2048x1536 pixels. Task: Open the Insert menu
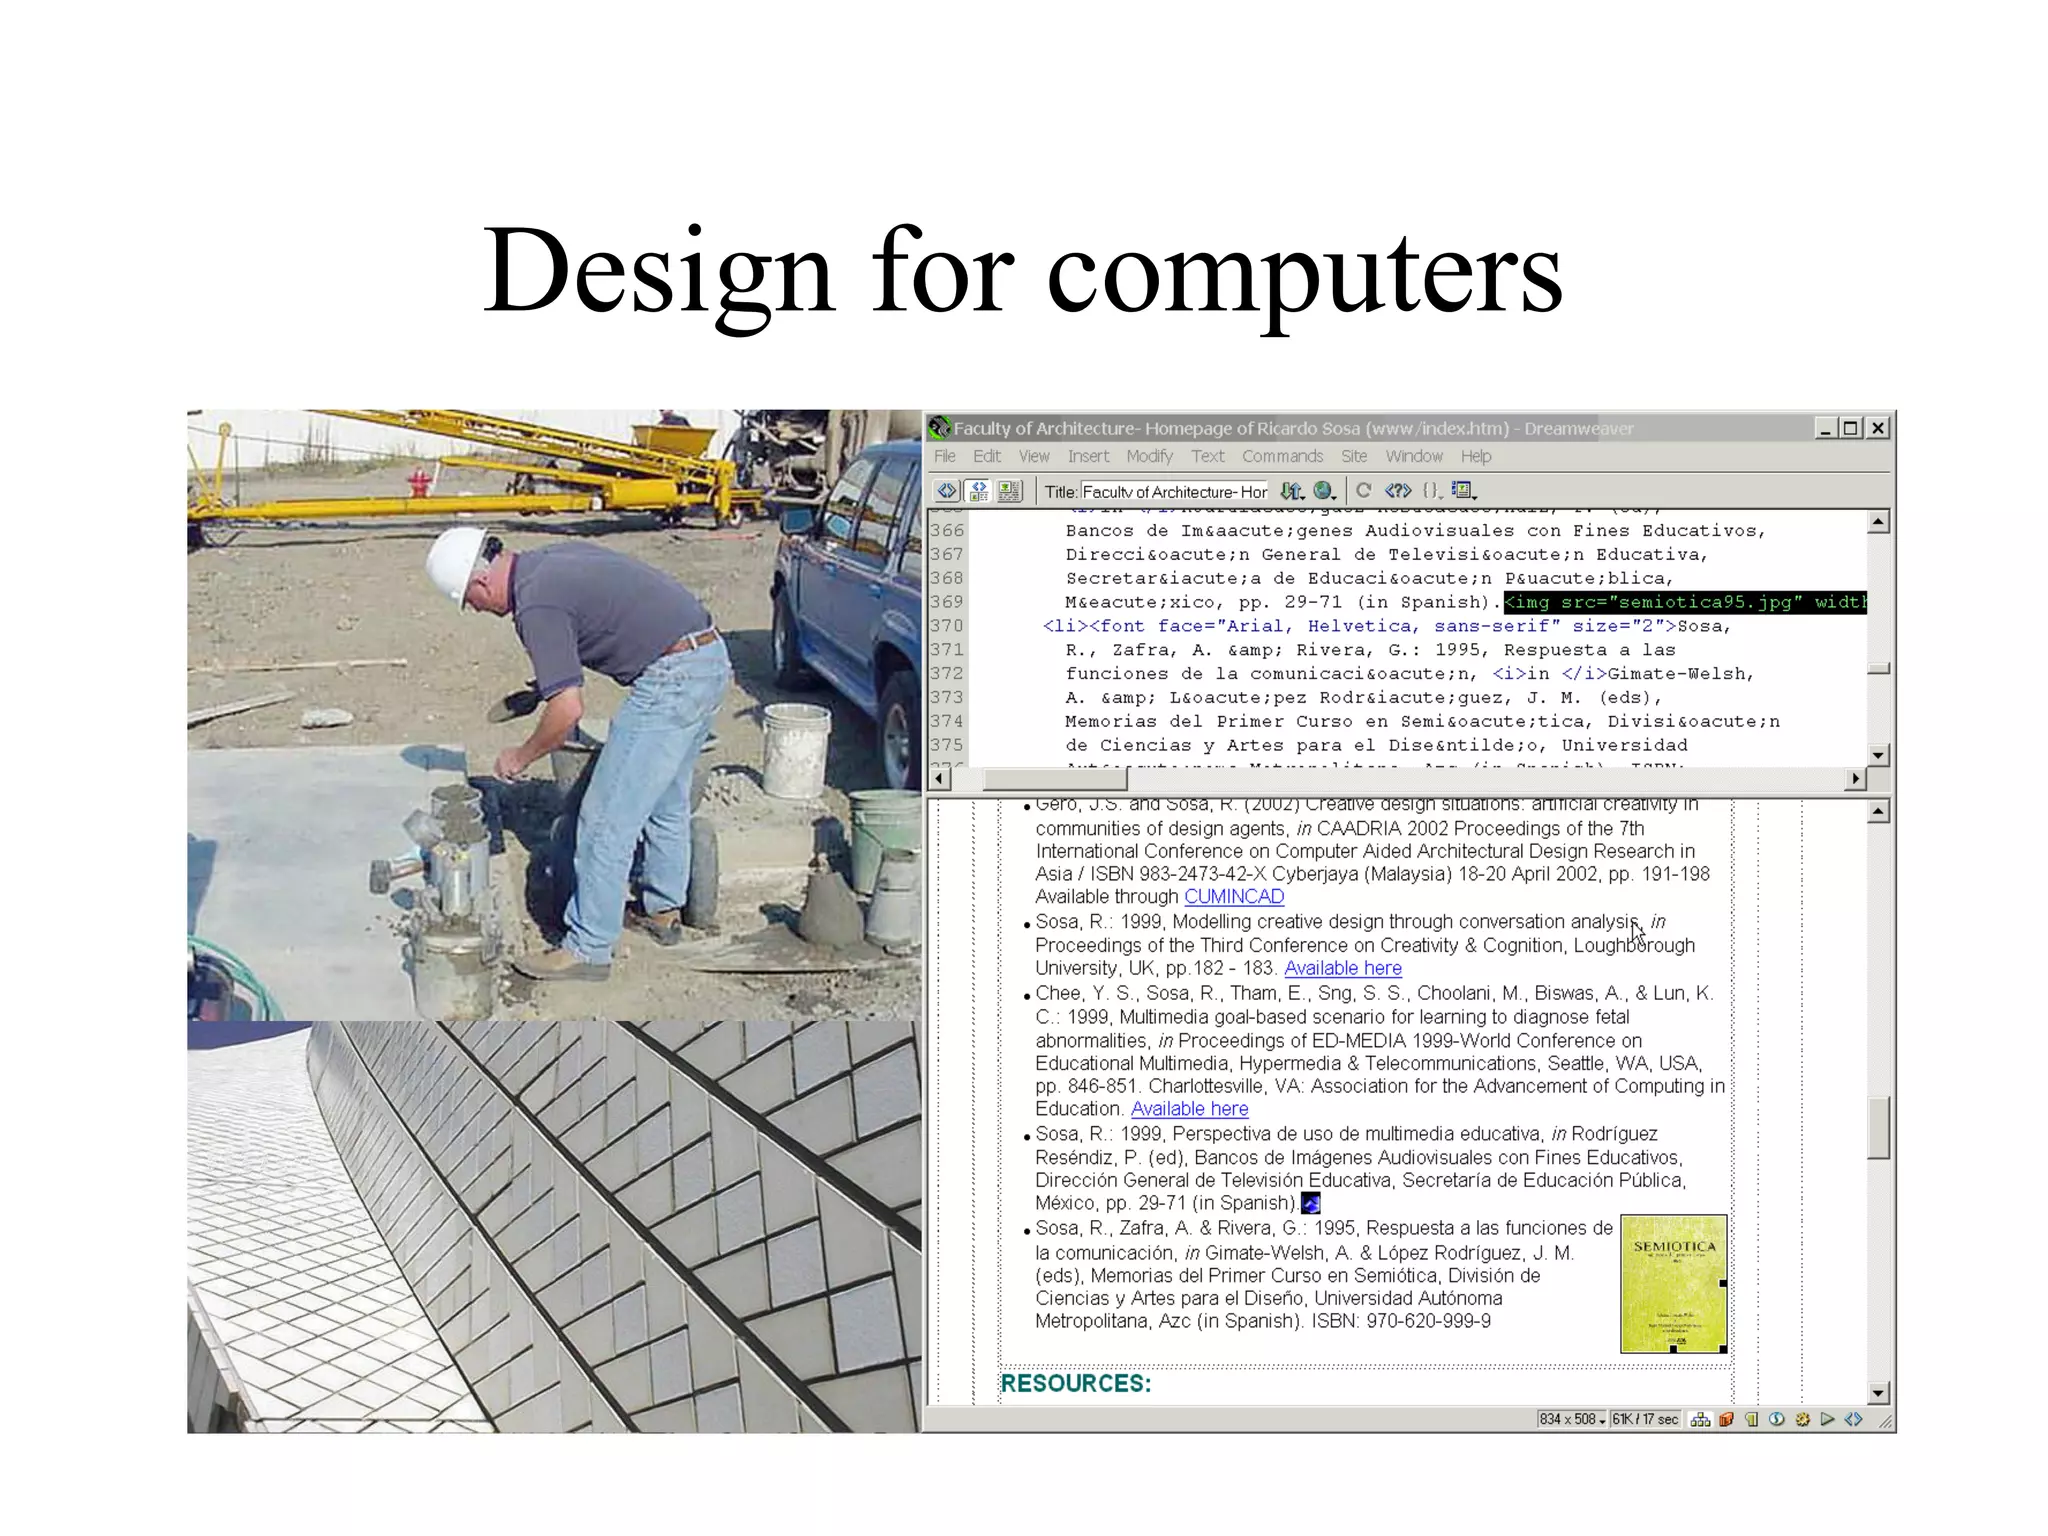point(1088,456)
